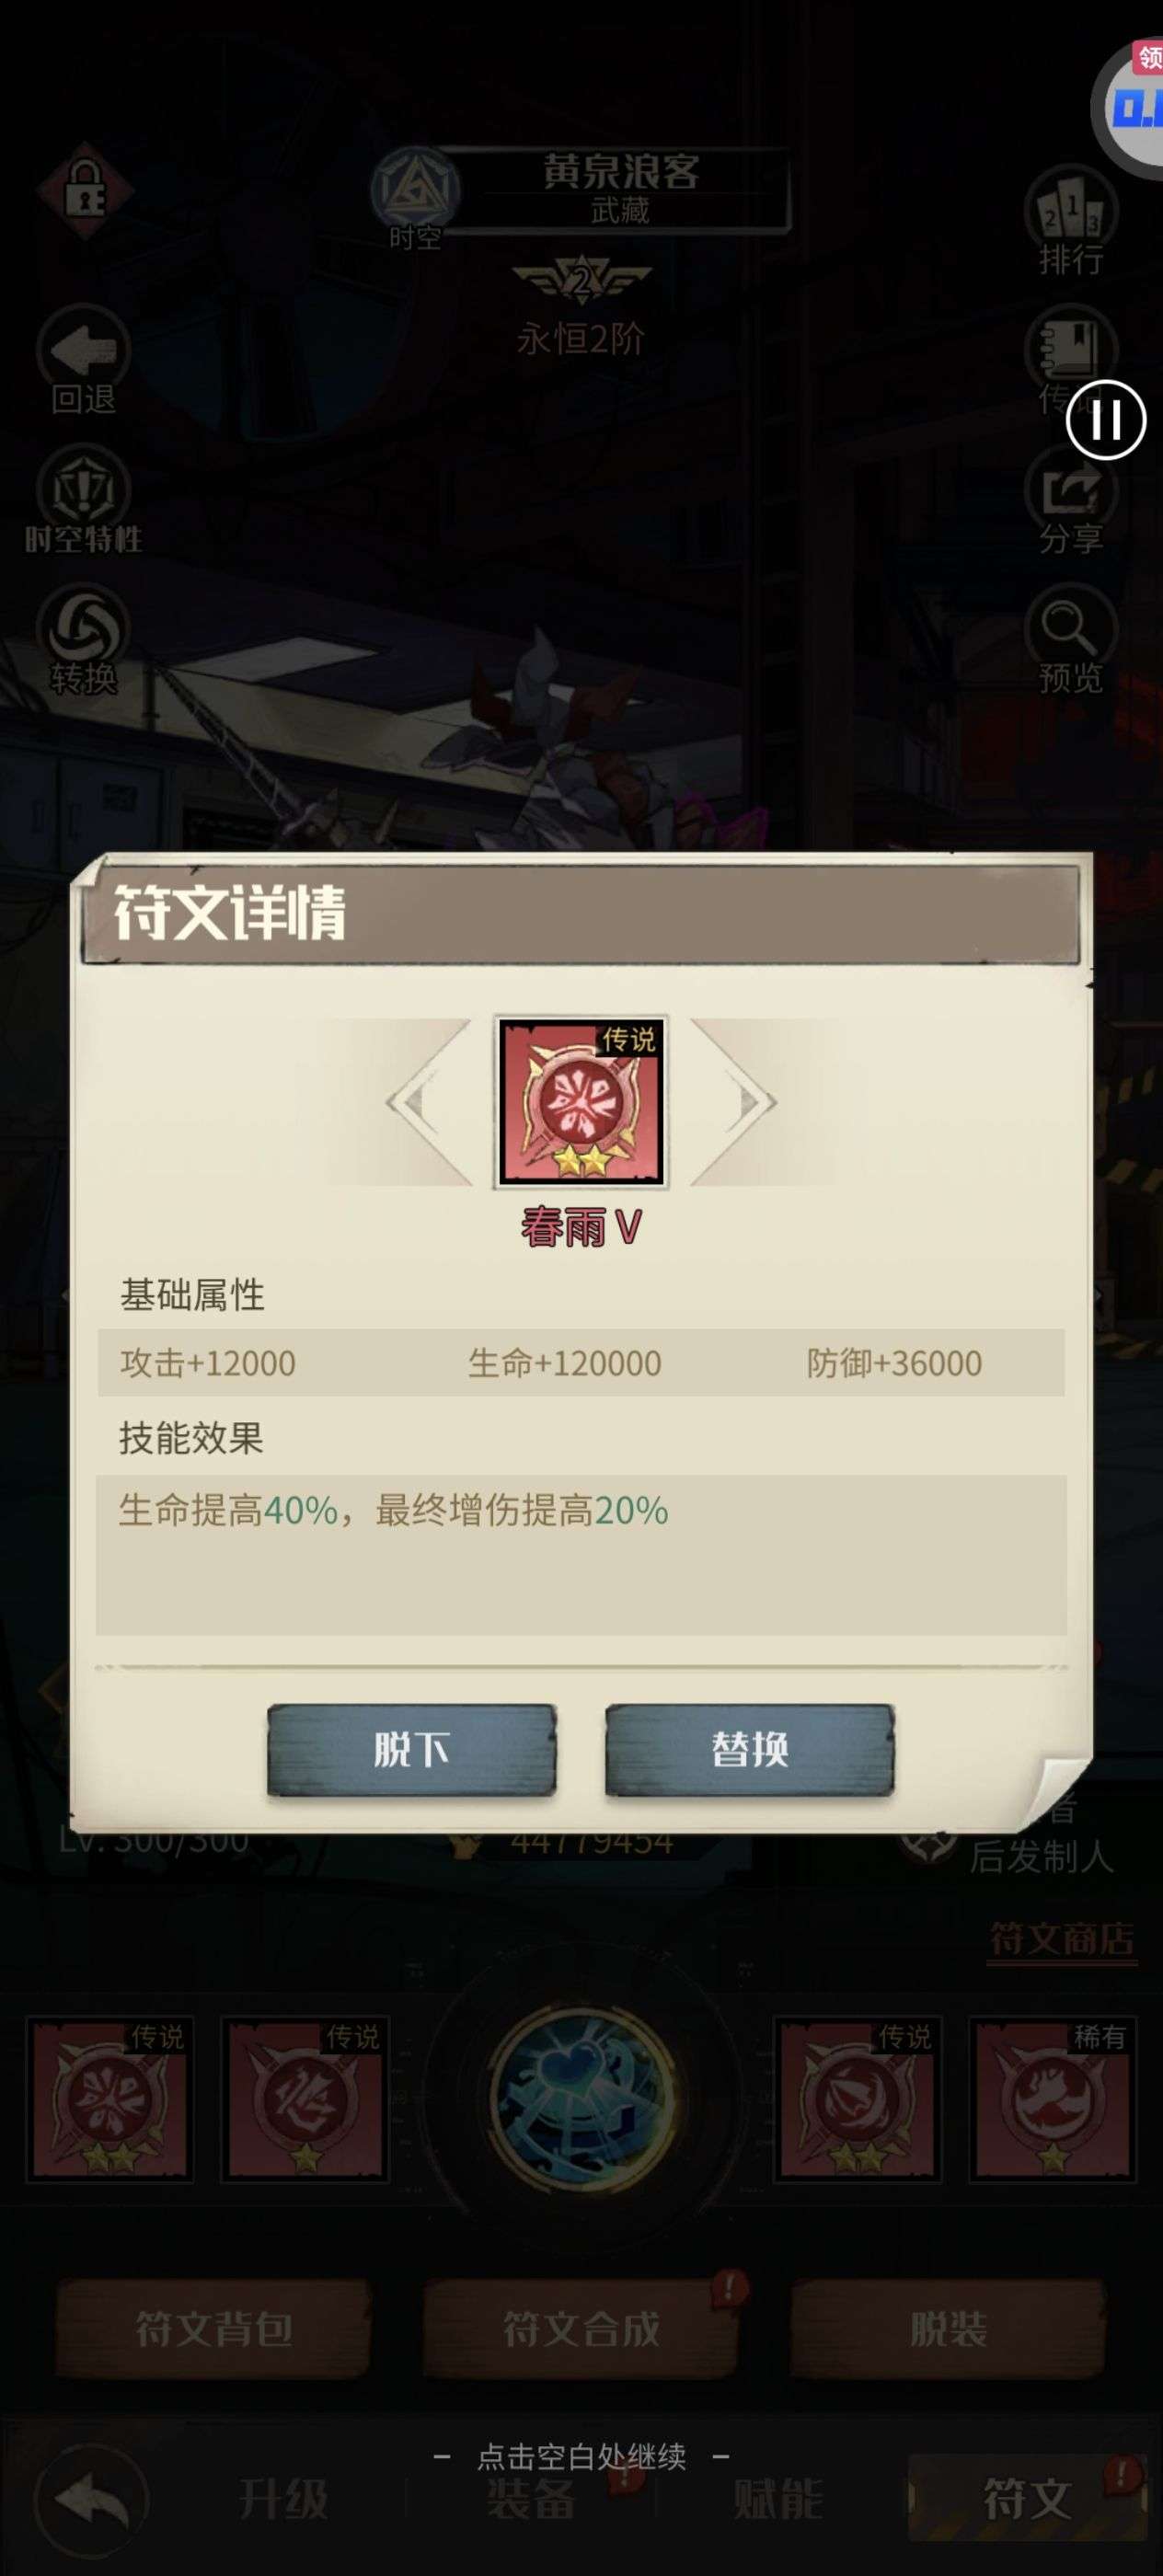This screenshot has width=1163, height=2576.
Task: Switch to the 装备 tab
Action: click(x=532, y=2499)
